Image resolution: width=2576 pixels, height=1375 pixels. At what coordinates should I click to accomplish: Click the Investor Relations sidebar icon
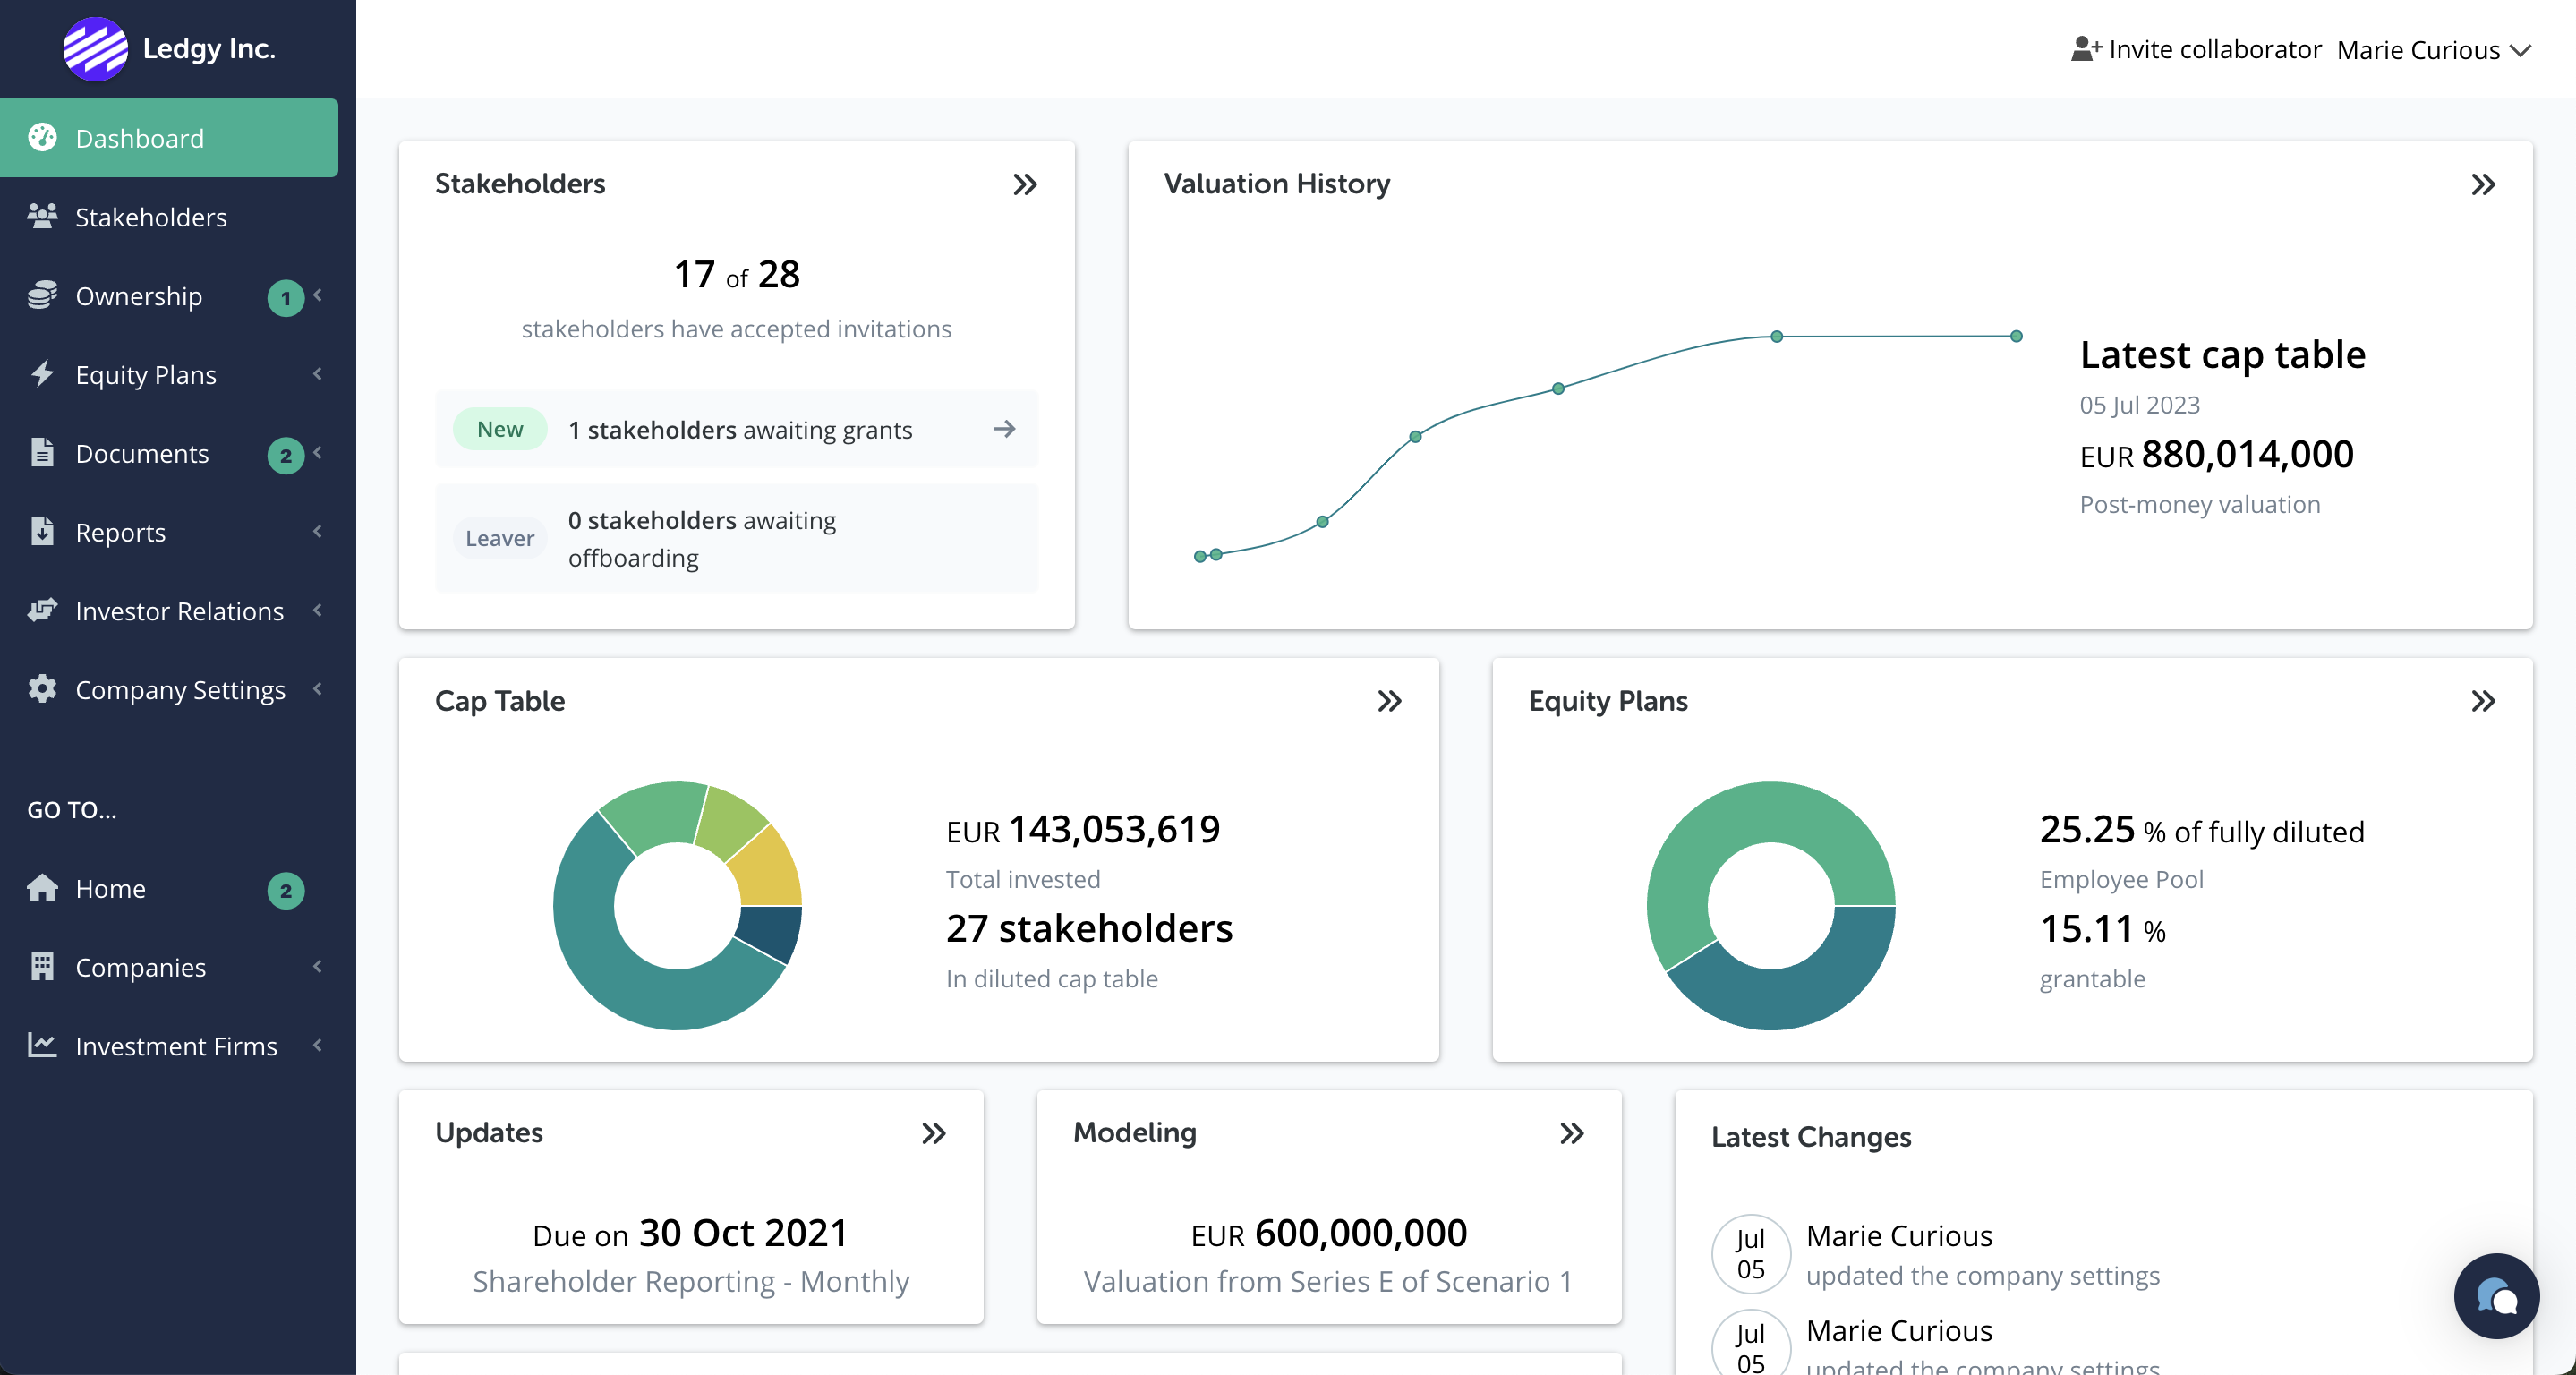[x=44, y=610]
